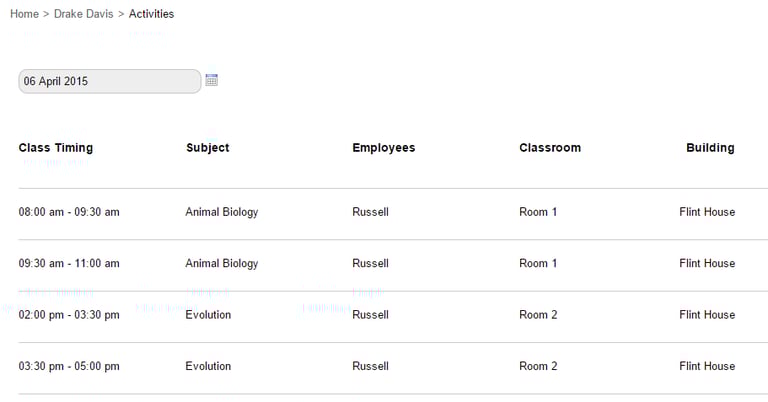The image size is (768, 402).
Task: Click the date field showing 06 April 2015
Action: coord(109,81)
